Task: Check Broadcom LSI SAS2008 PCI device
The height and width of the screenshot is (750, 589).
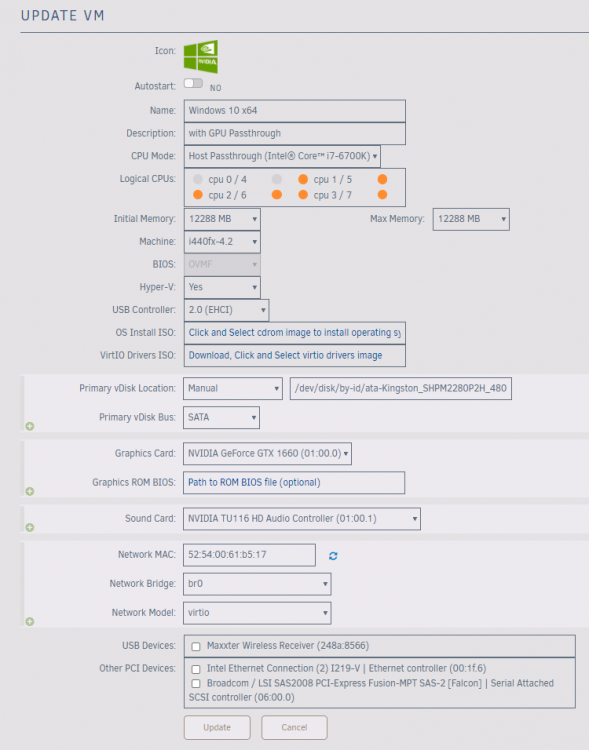Action: click(196, 684)
